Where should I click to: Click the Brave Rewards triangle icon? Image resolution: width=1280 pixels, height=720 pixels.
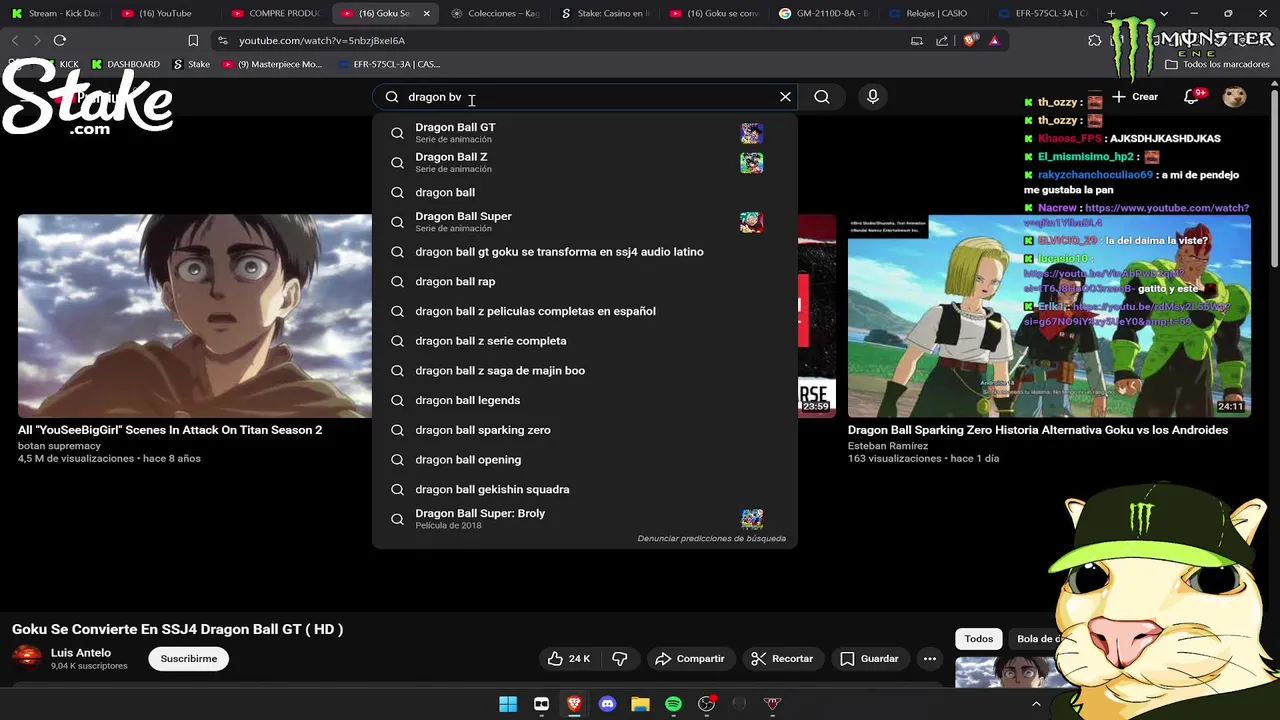point(994,40)
